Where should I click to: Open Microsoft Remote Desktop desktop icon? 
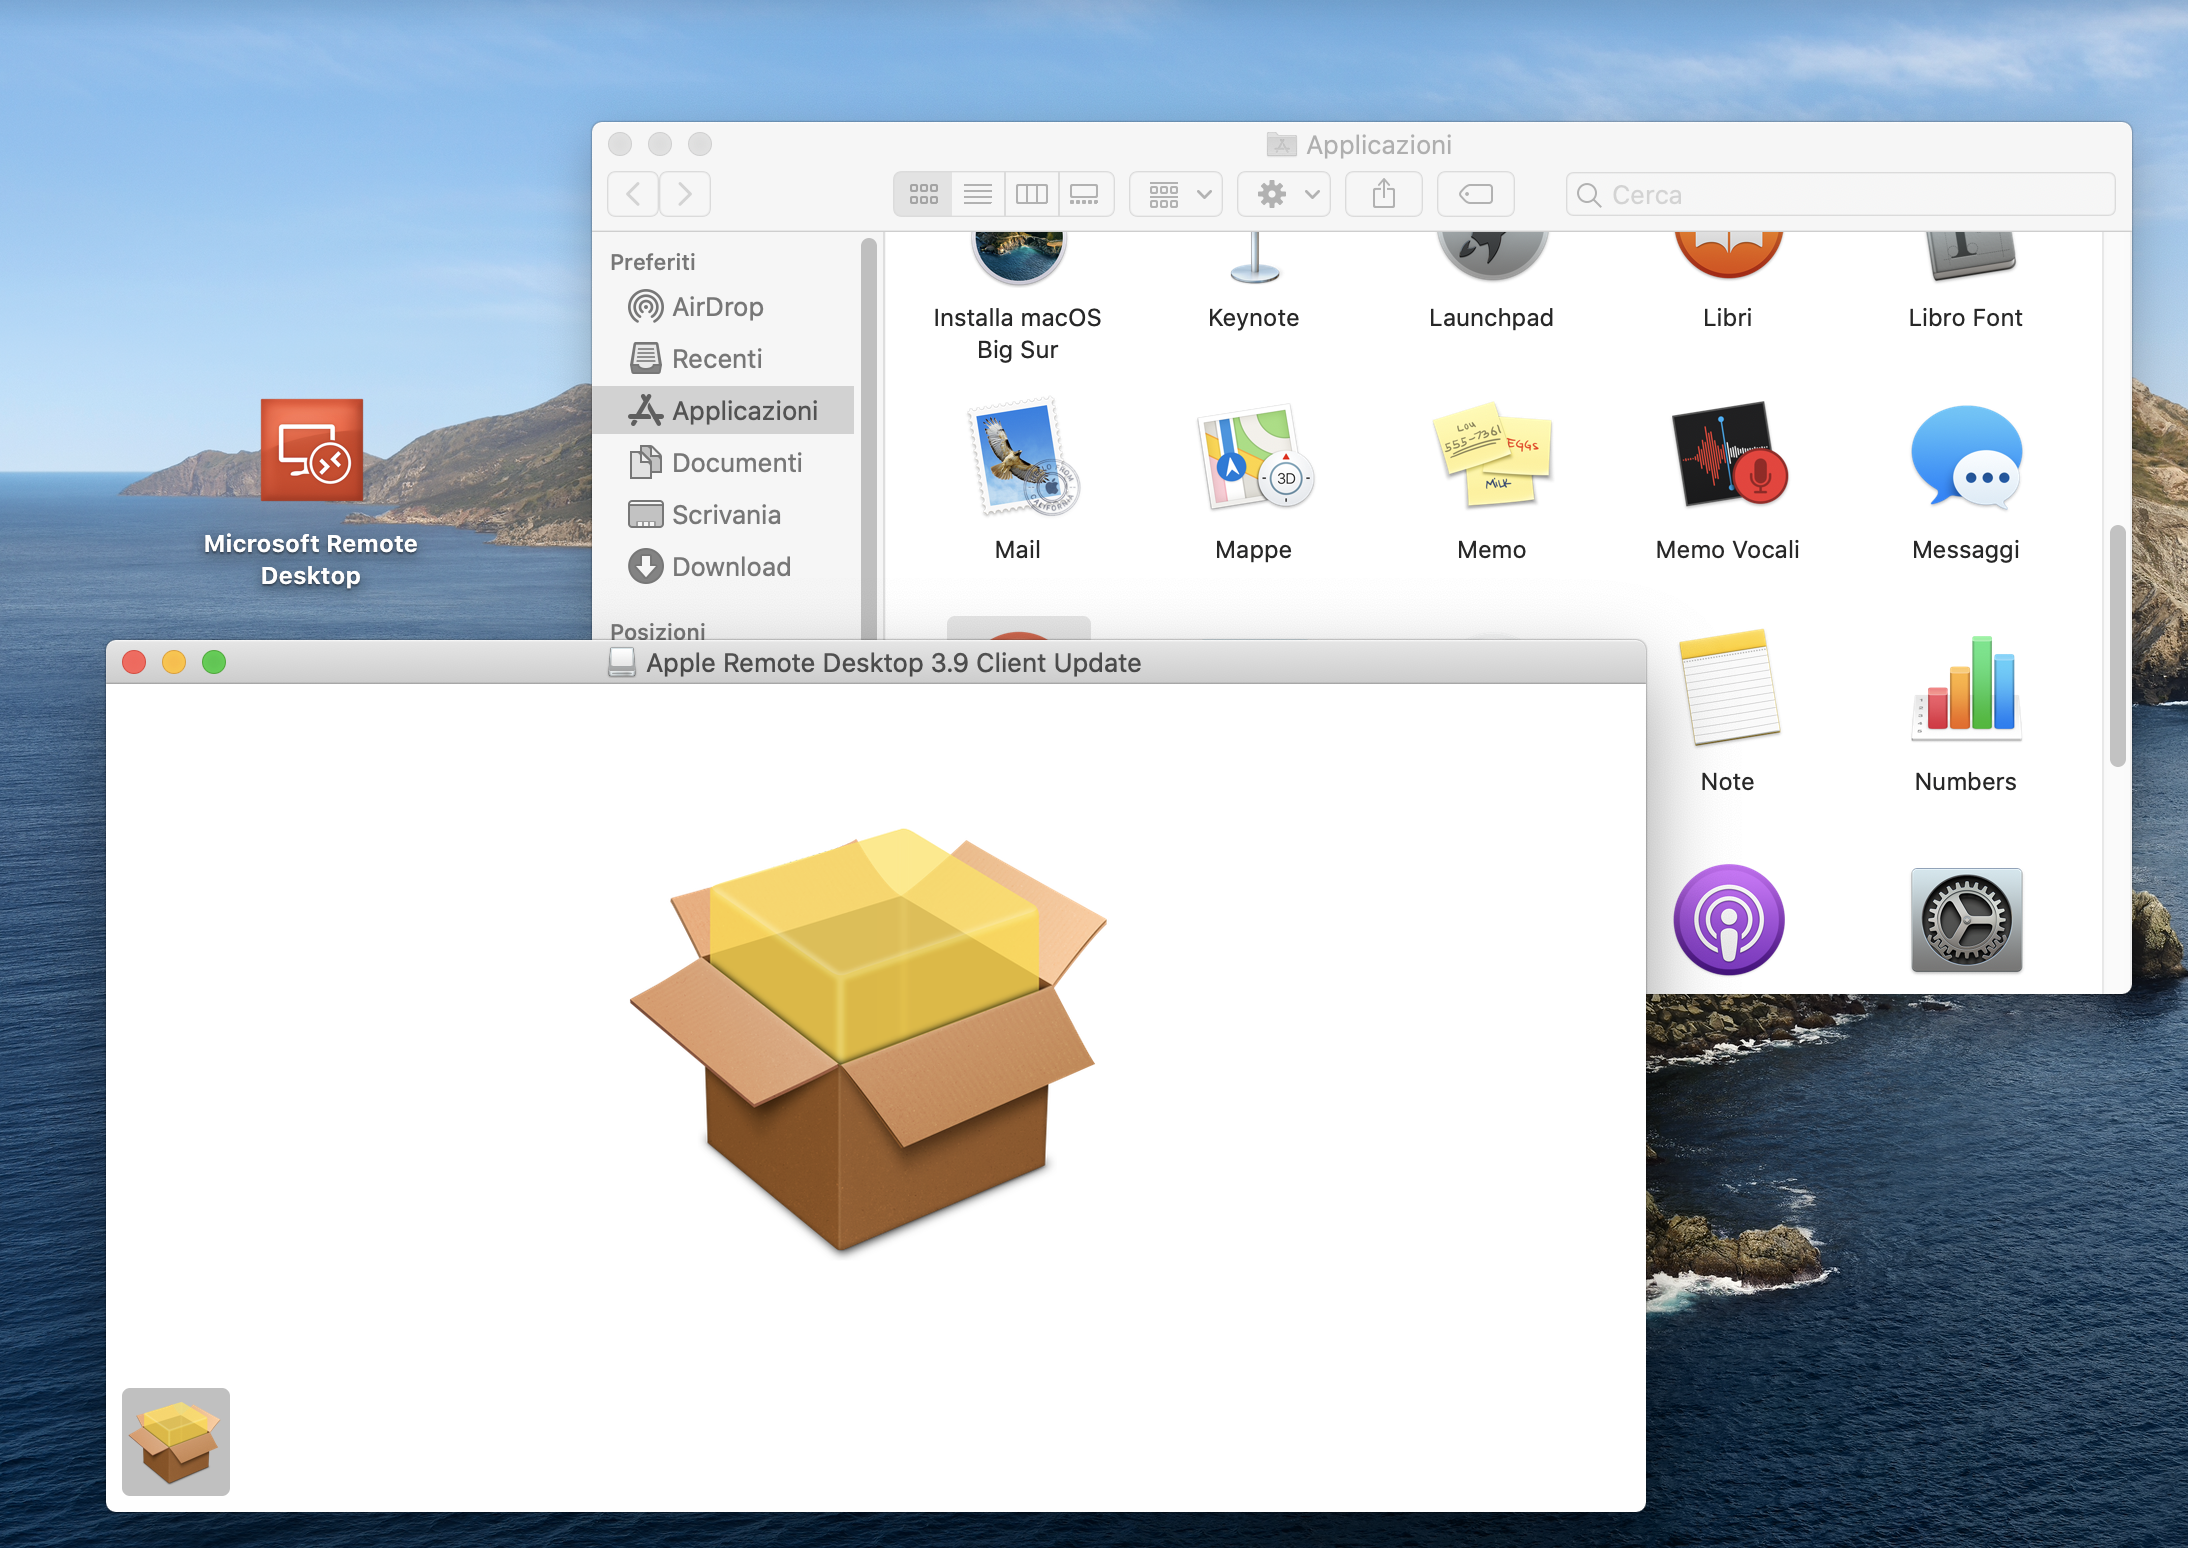tap(311, 452)
